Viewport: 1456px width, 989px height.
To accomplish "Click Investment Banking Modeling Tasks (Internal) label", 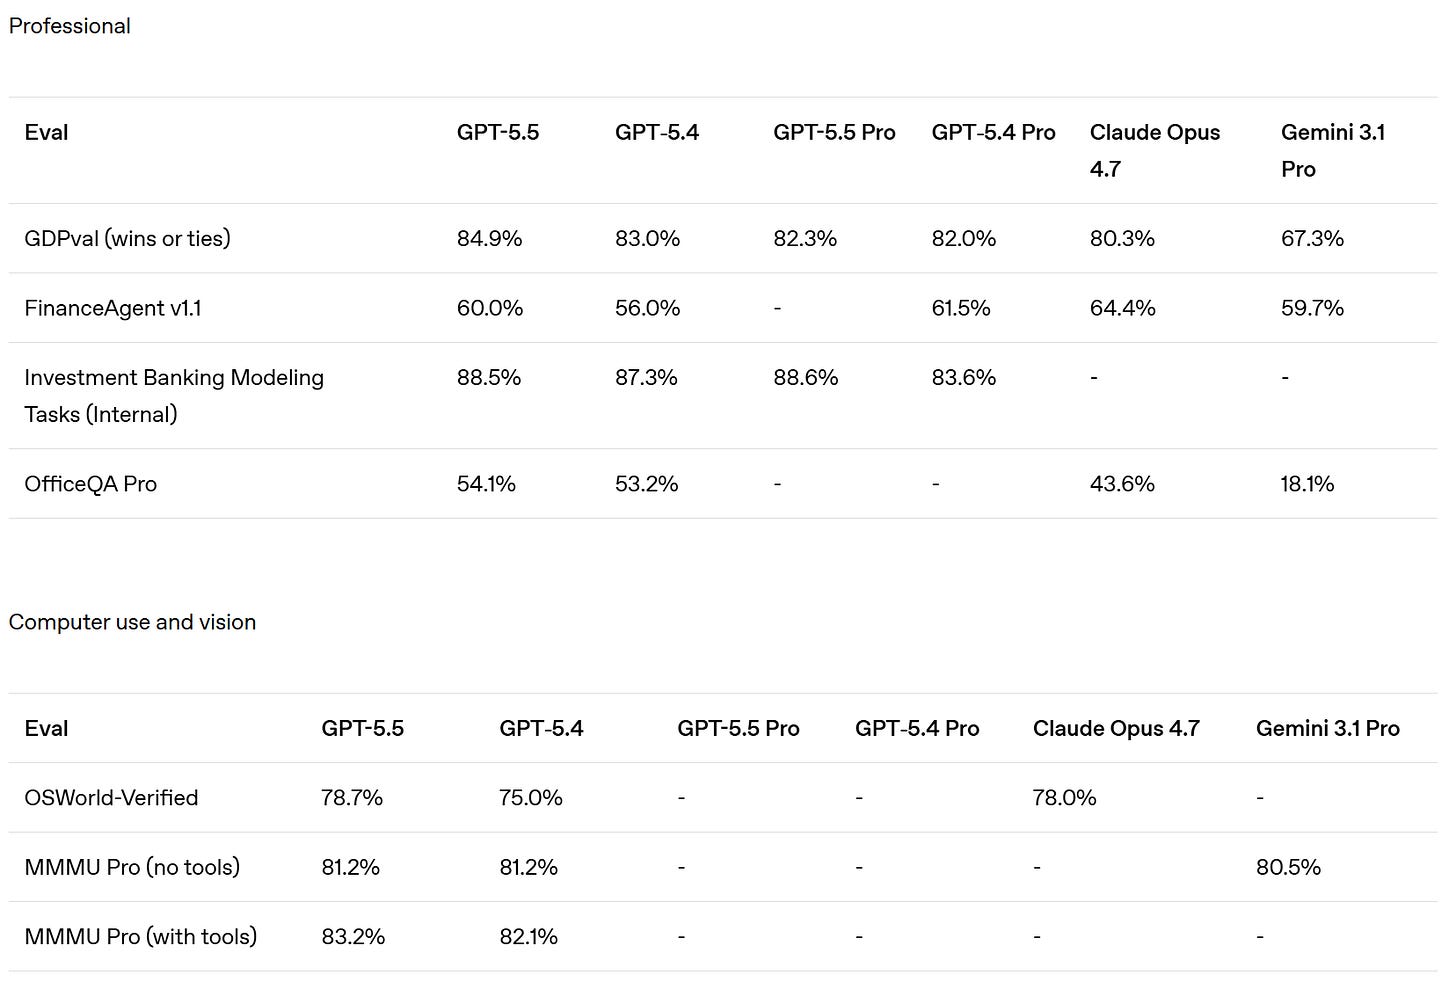I will click(174, 396).
